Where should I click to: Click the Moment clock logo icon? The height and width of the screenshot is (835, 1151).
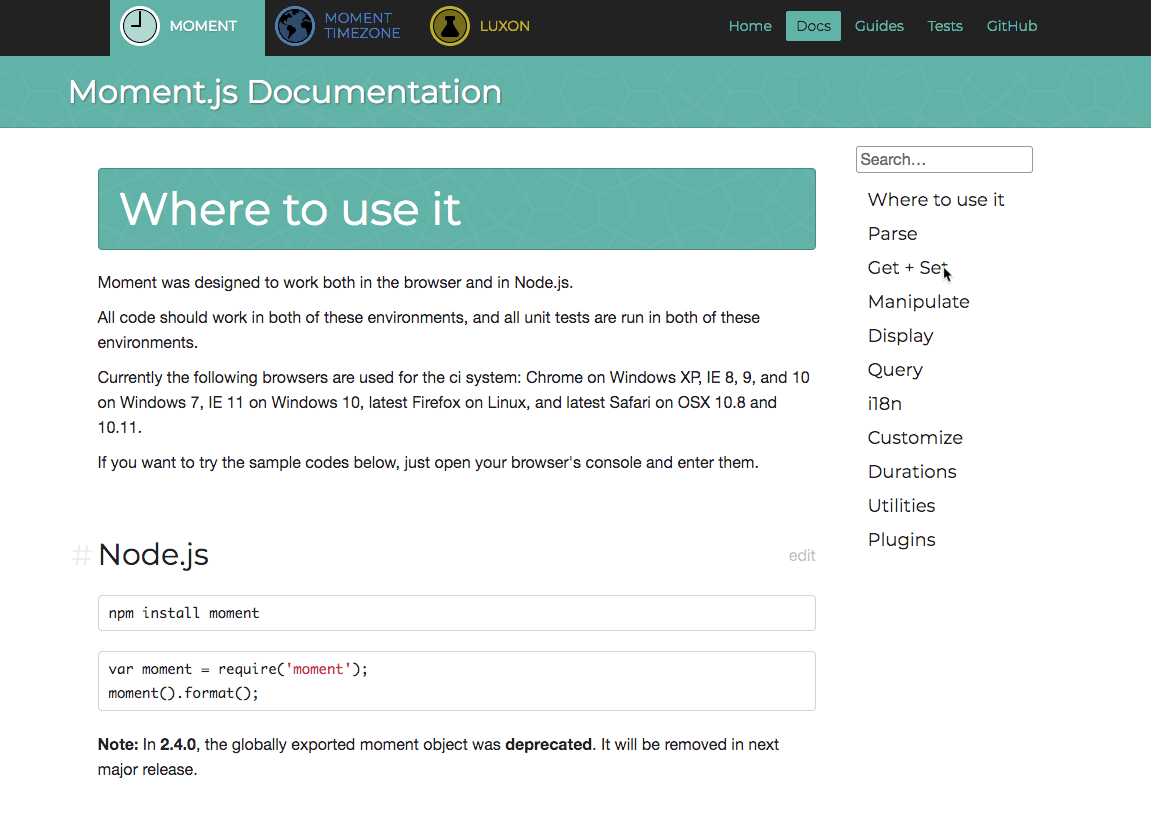coord(139,26)
